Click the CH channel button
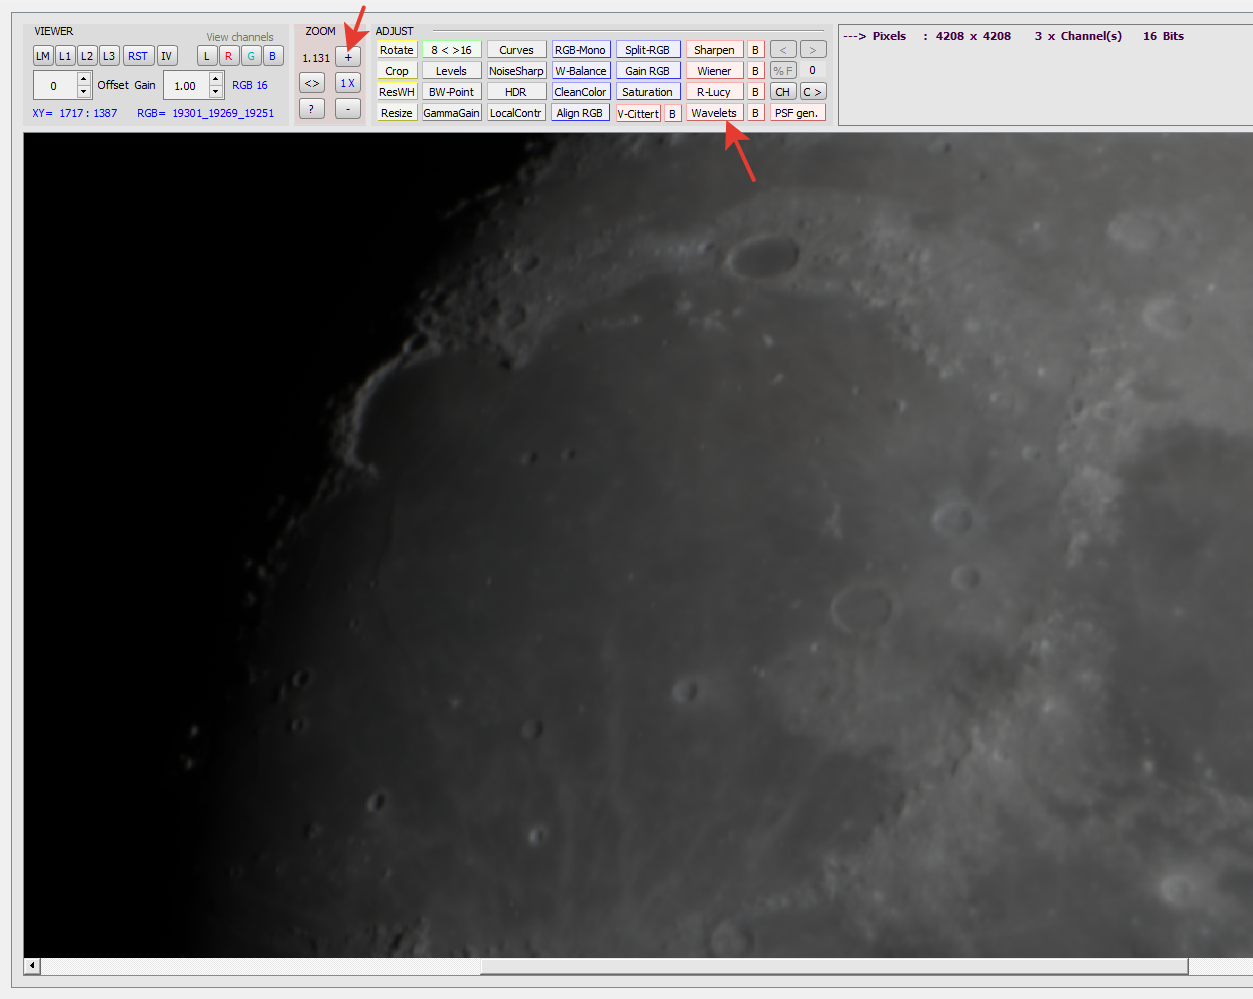Viewport: 1253px width, 999px height. coord(782,91)
